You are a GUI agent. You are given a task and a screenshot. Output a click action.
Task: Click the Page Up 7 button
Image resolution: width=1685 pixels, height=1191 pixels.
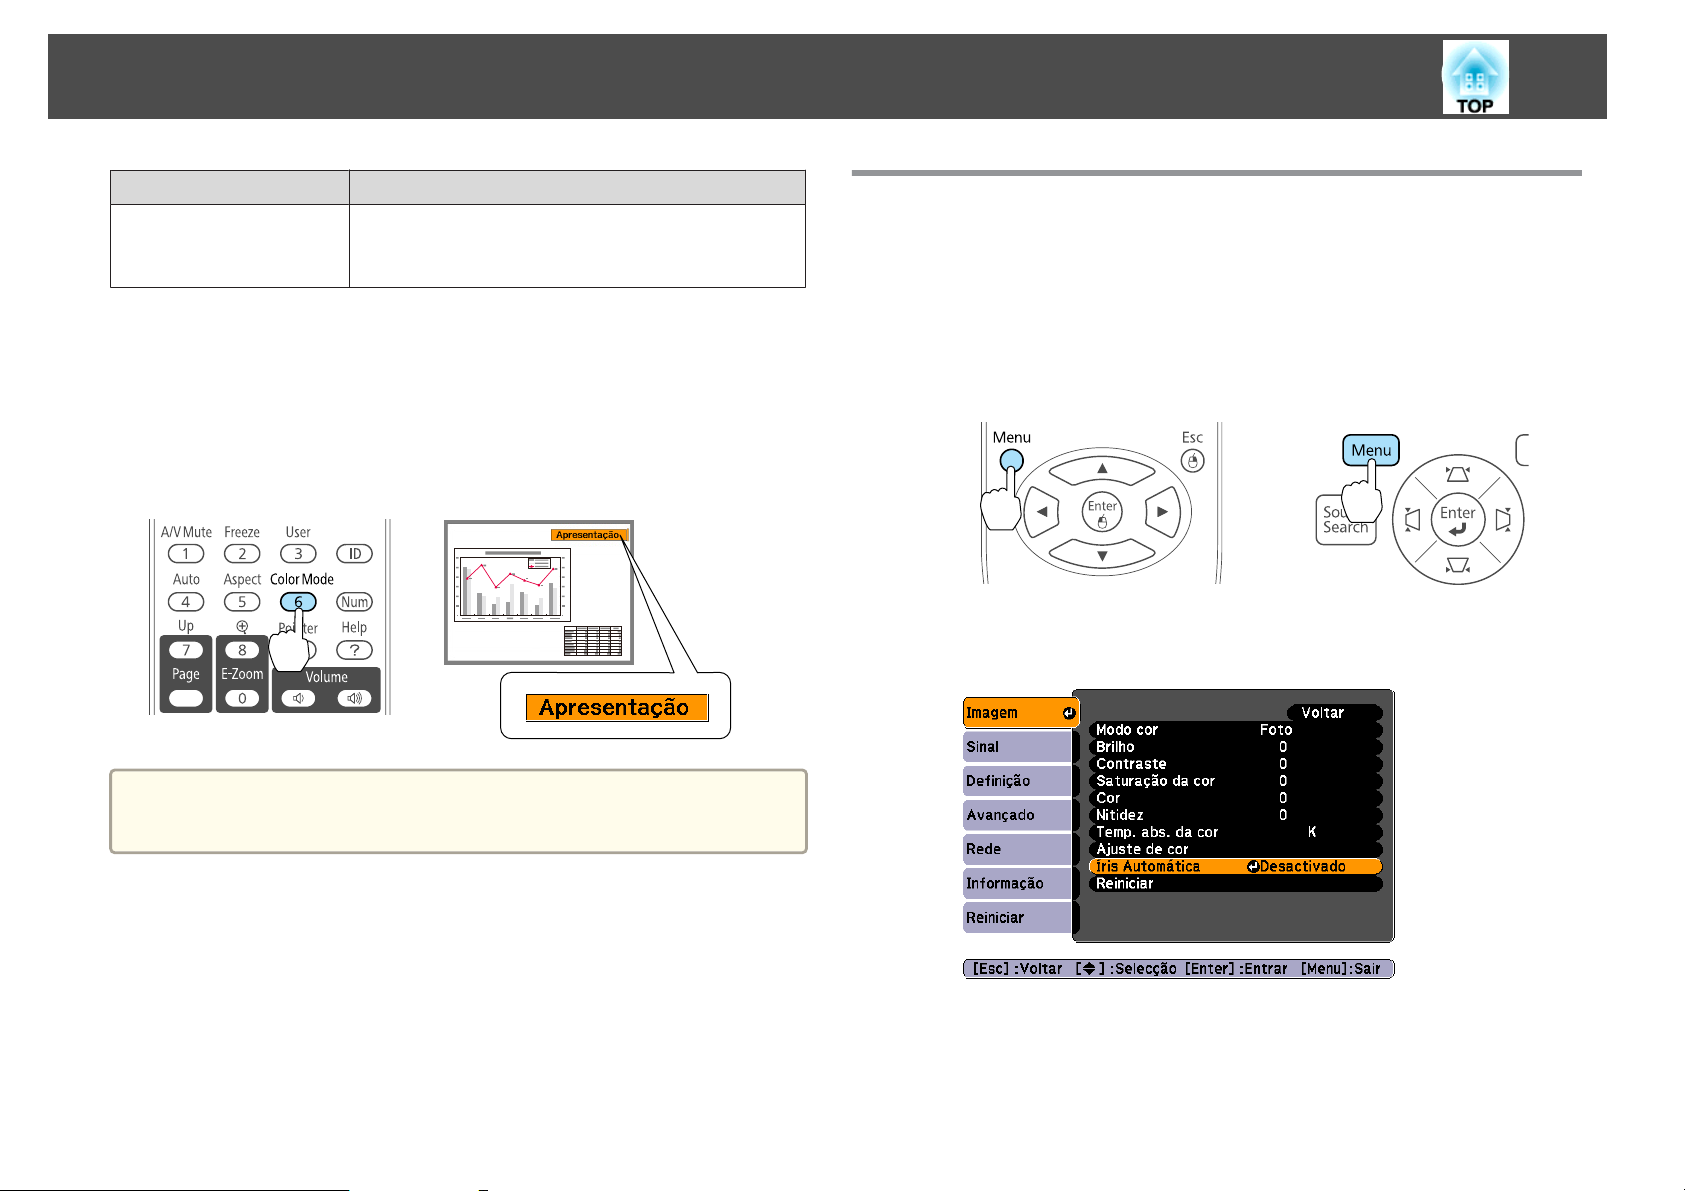(x=186, y=650)
